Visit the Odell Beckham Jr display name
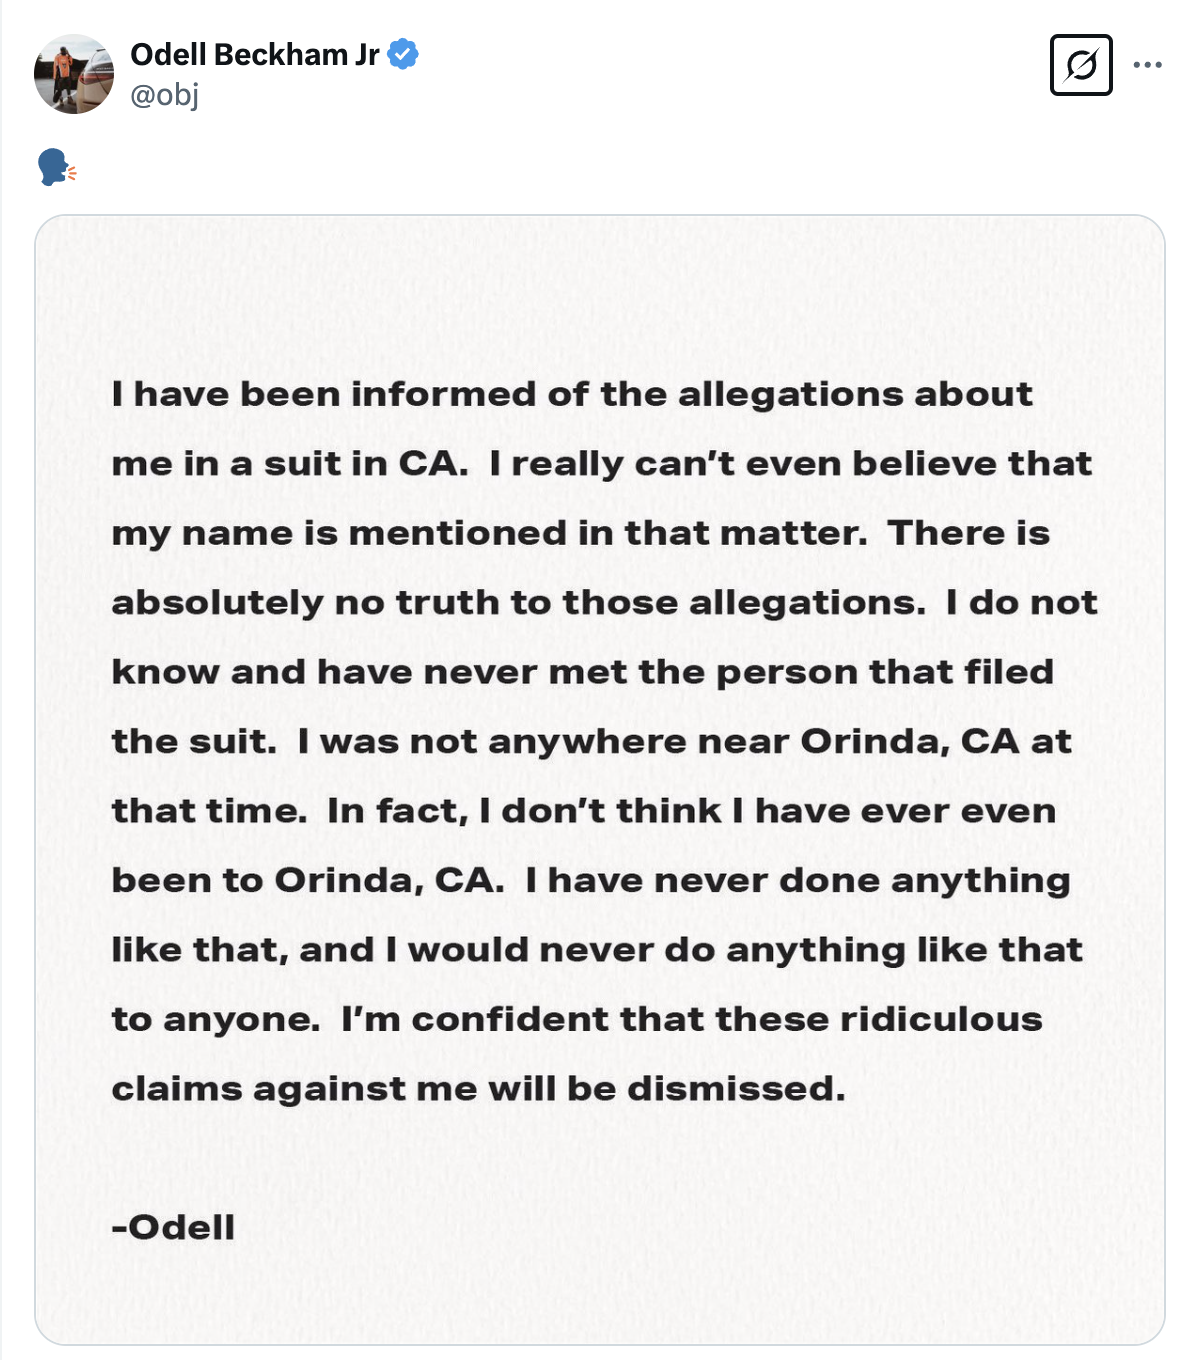 pyautogui.click(x=255, y=54)
